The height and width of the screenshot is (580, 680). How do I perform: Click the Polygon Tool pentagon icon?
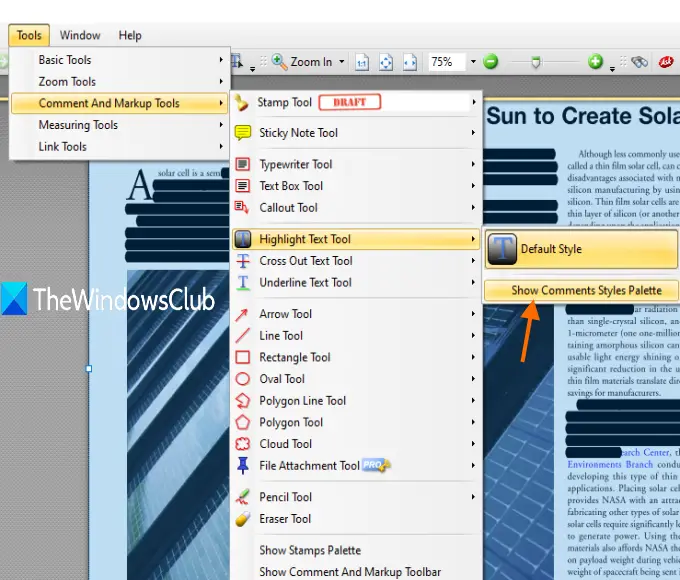point(242,422)
